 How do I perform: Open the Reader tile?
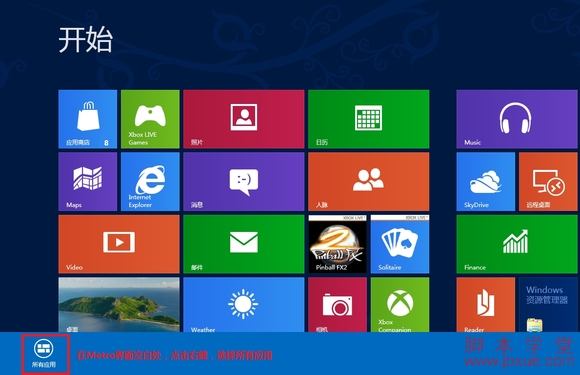point(486,305)
